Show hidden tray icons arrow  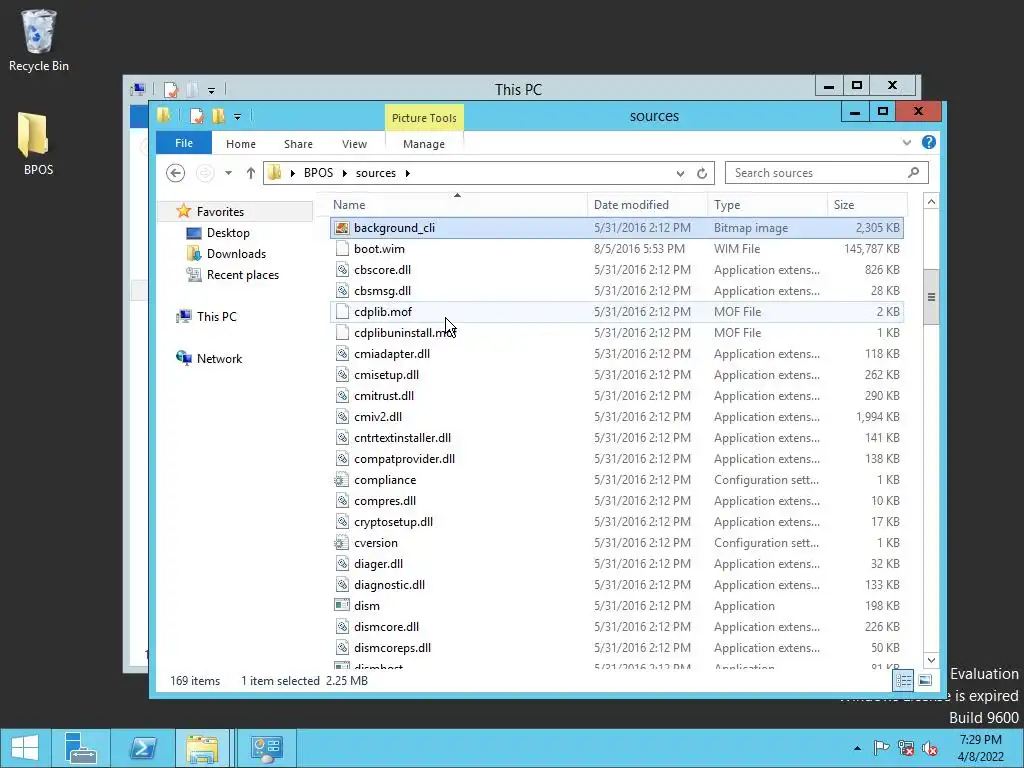click(857, 748)
